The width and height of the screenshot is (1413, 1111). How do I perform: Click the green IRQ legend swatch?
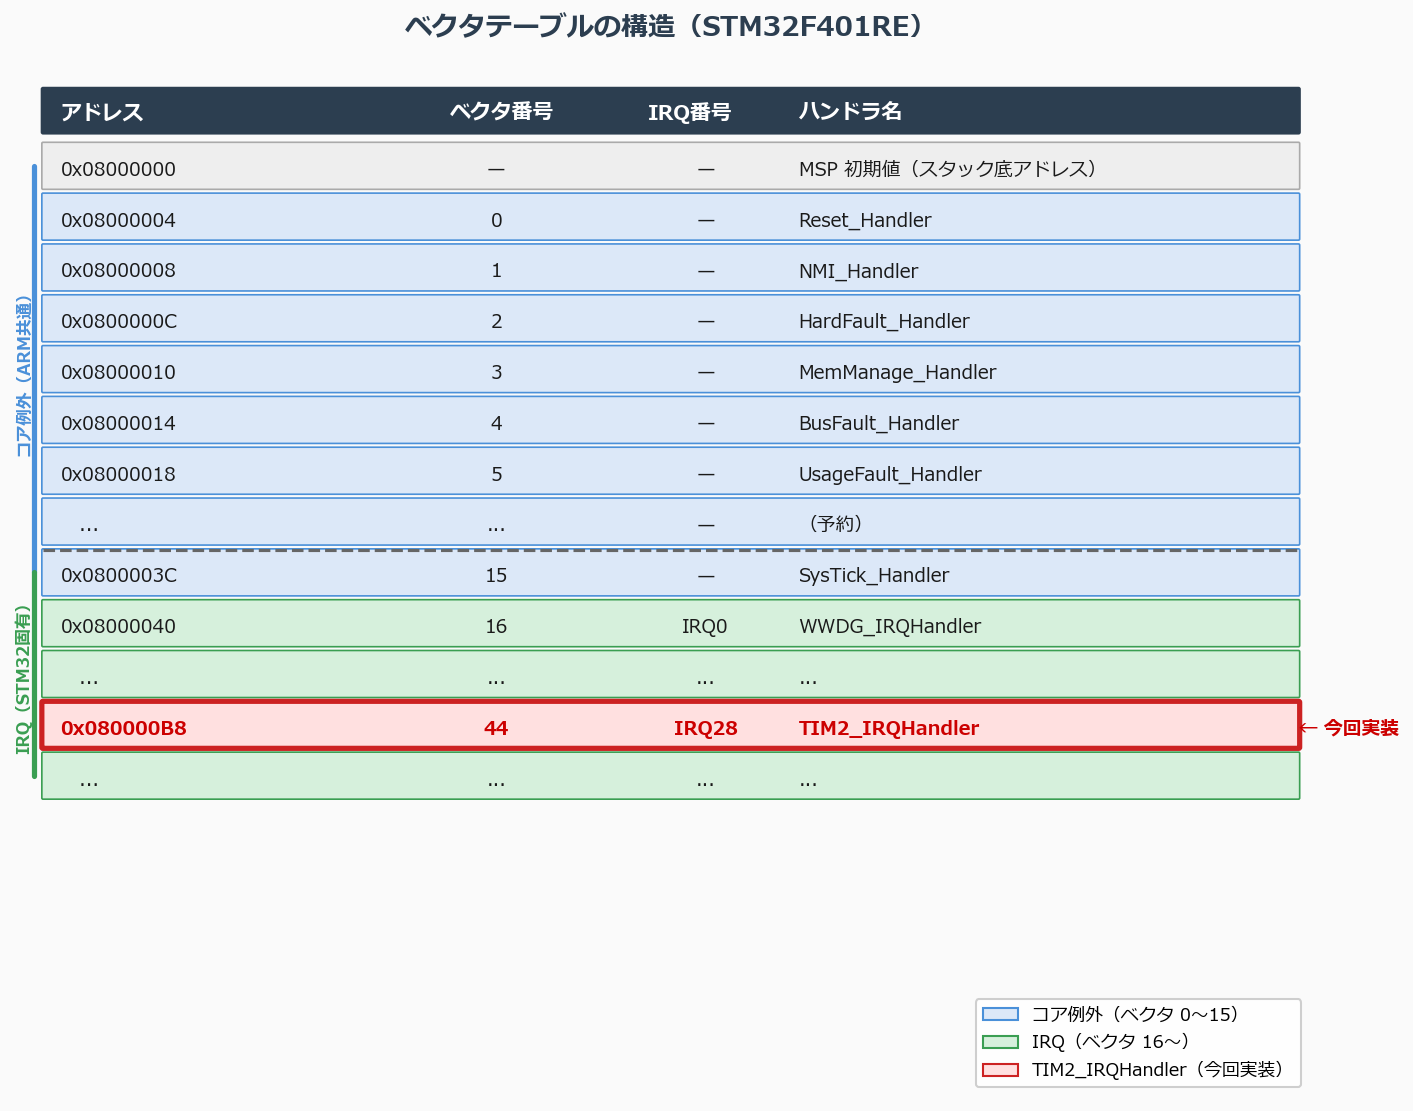[999, 1041]
